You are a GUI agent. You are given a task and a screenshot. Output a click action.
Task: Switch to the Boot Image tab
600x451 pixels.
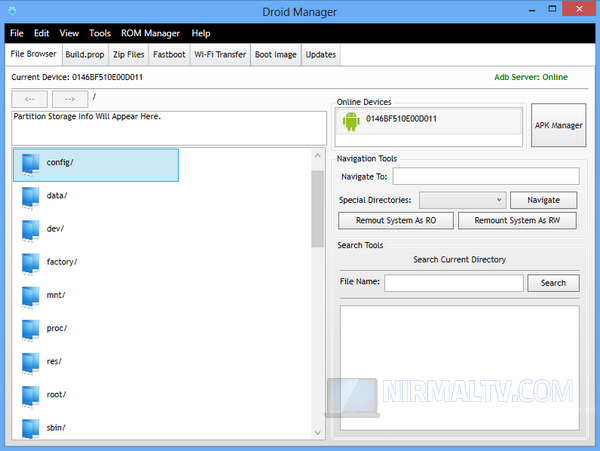click(x=276, y=55)
